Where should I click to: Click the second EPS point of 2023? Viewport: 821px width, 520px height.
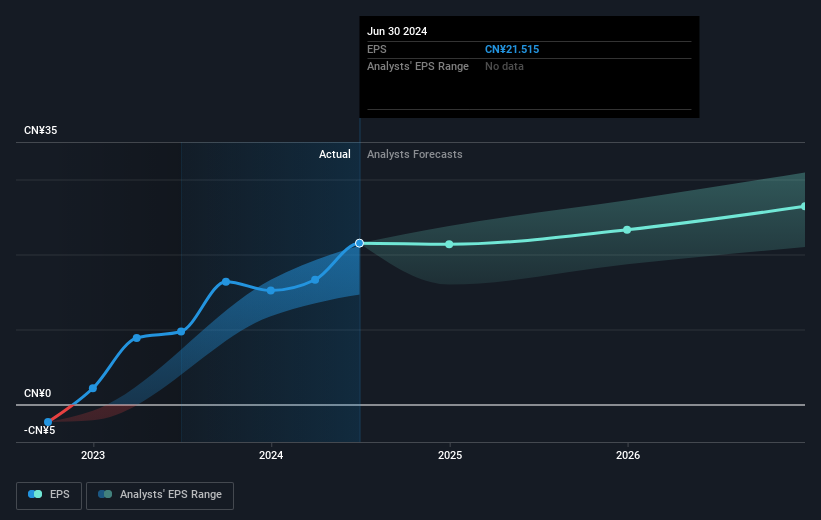(137, 338)
